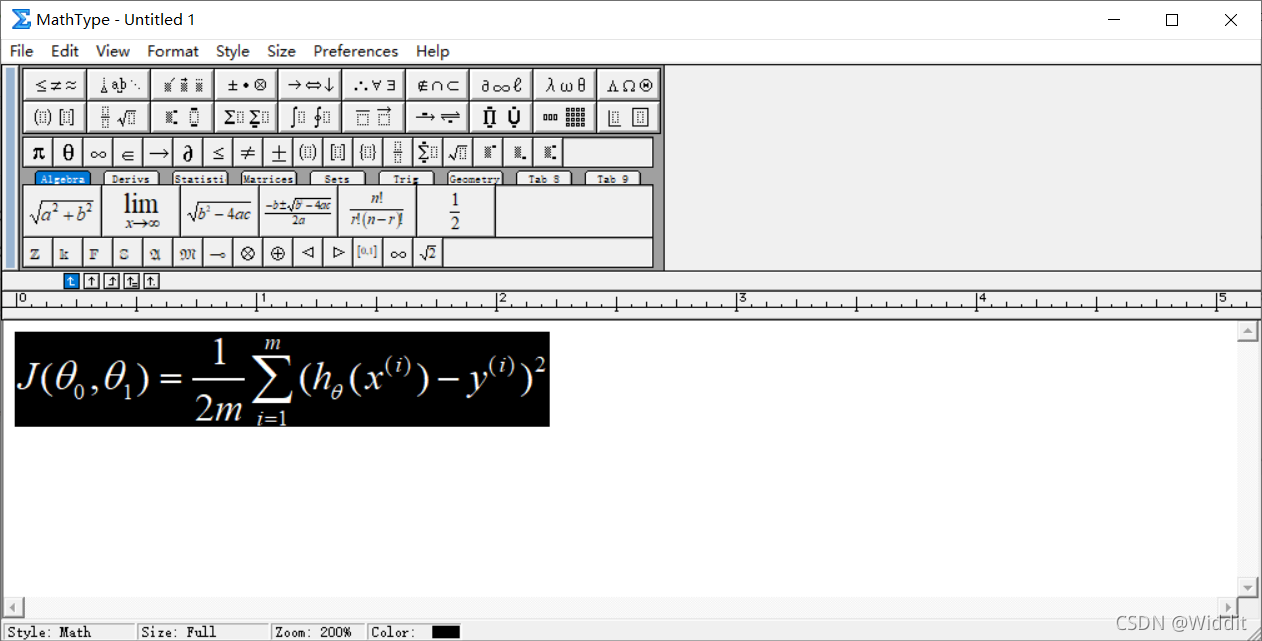Screen dimensions: 1262x641
Task: Insert the one-half fraction expression
Action: pyautogui.click(x=455, y=211)
